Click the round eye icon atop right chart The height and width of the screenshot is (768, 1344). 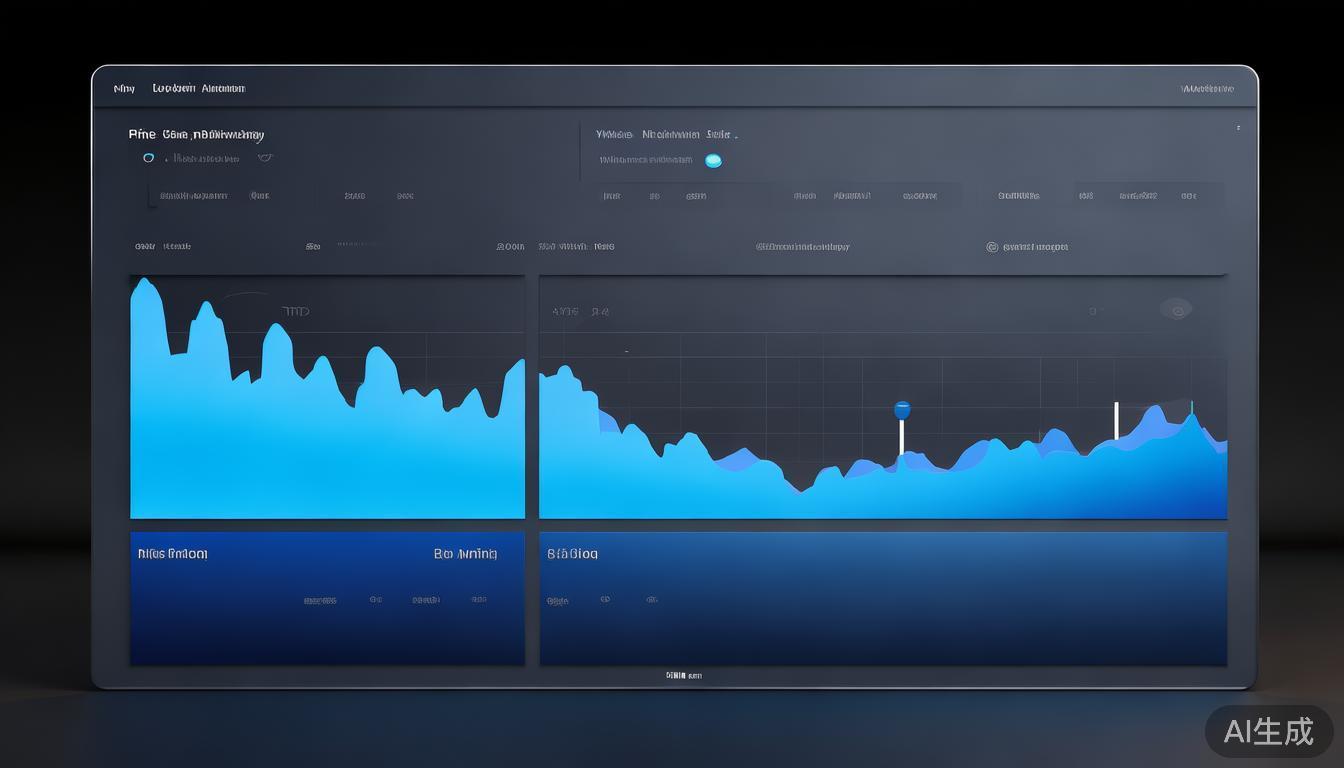1176,310
